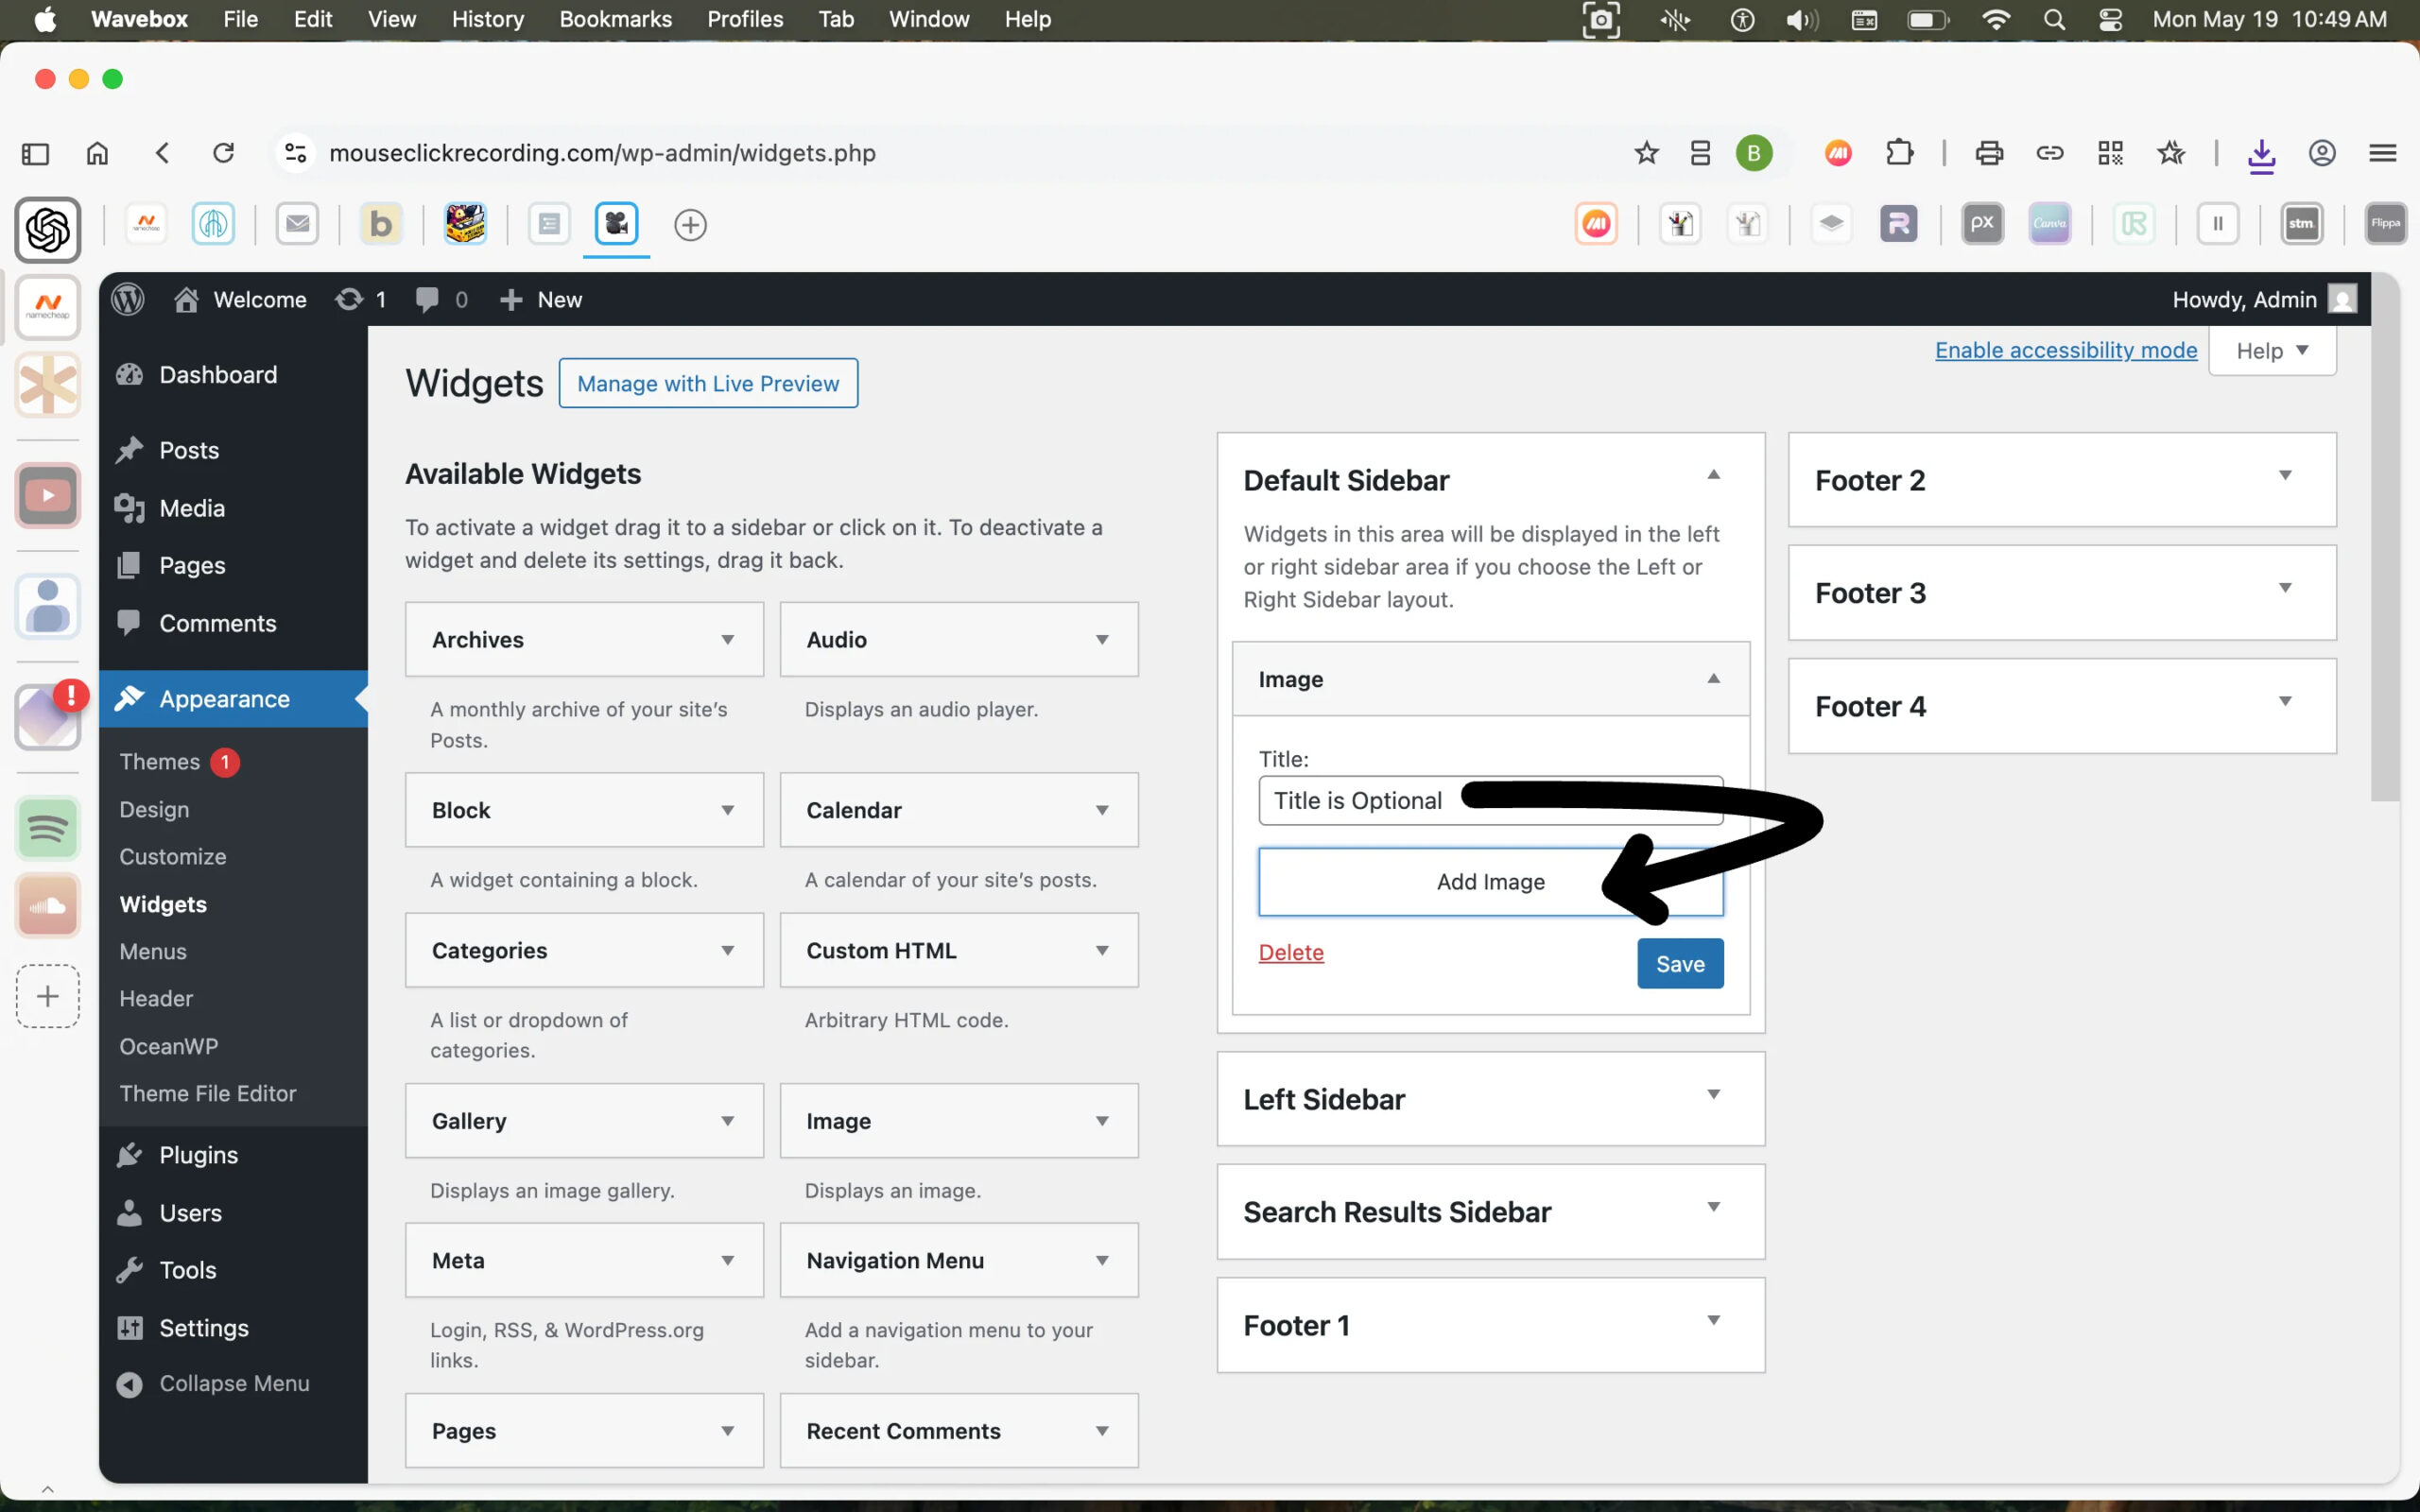Click Enable accessibility mode link
Screen dimensions: 2420x1512
pyautogui.click(x=2065, y=350)
